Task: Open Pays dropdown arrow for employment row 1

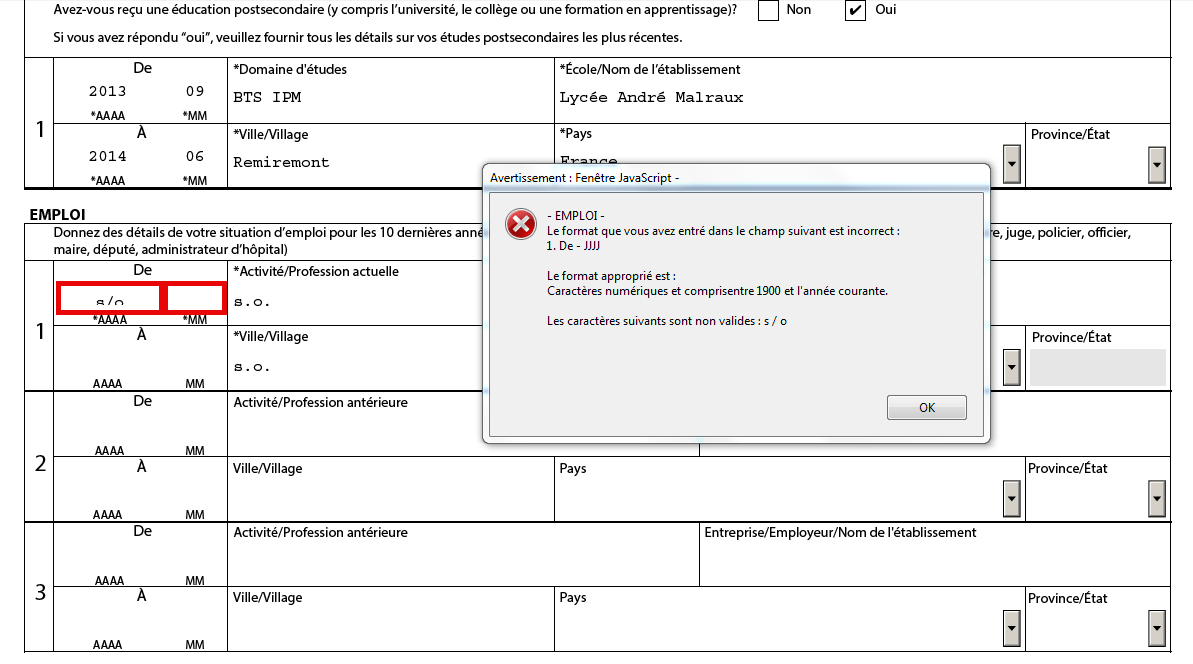Action: (x=1011, y=368)
